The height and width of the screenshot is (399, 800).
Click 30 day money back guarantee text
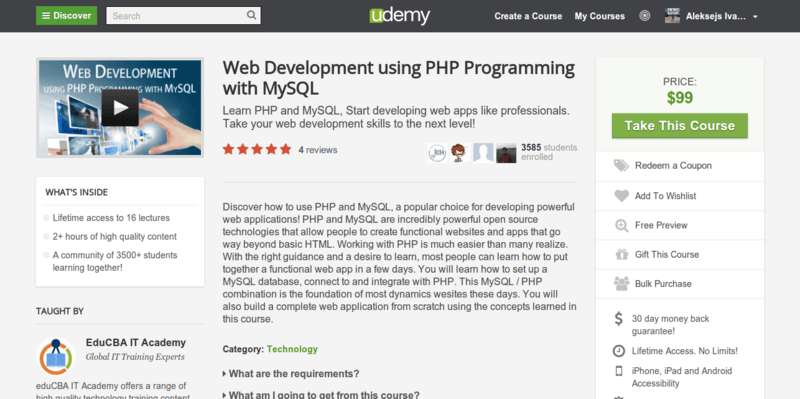670,325
